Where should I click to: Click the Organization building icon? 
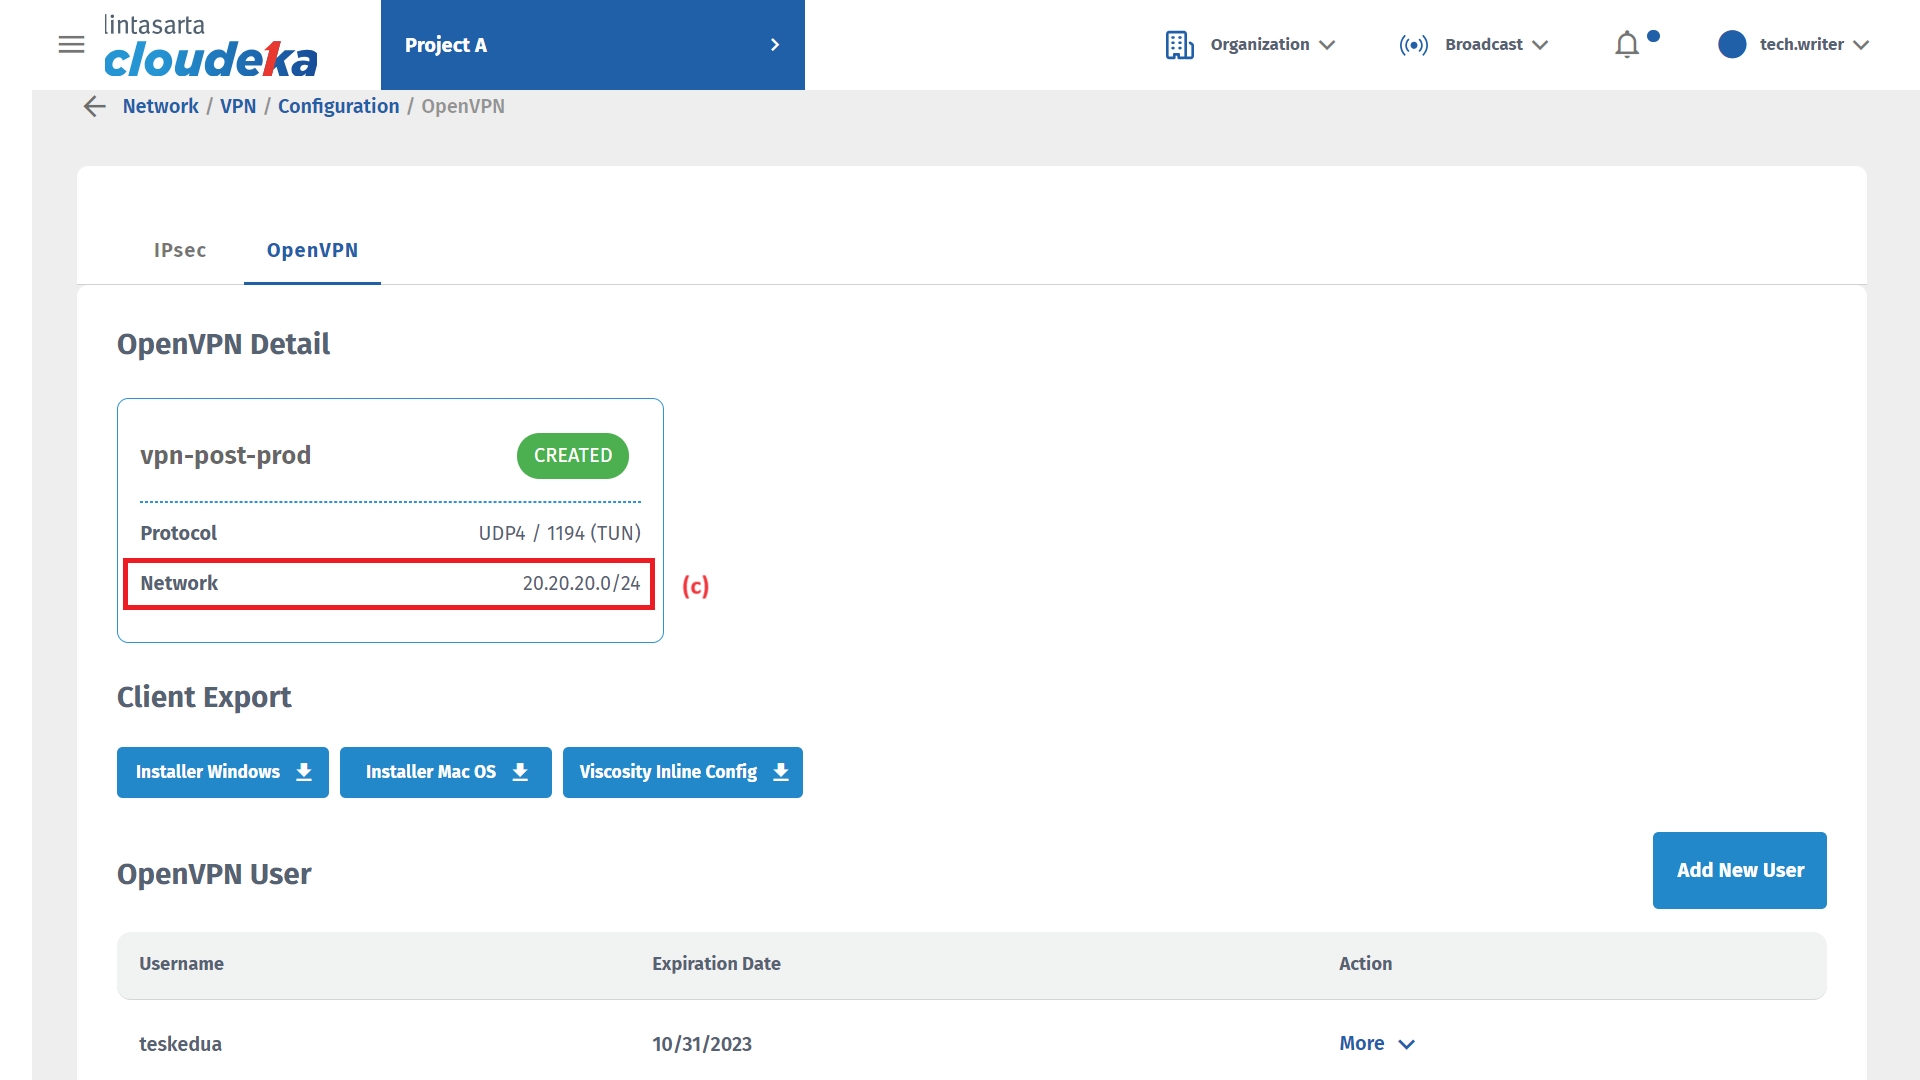[1179, 45]
